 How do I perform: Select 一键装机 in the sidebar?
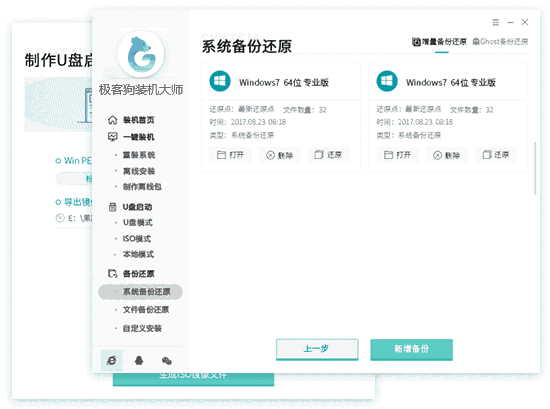[139, 137]
